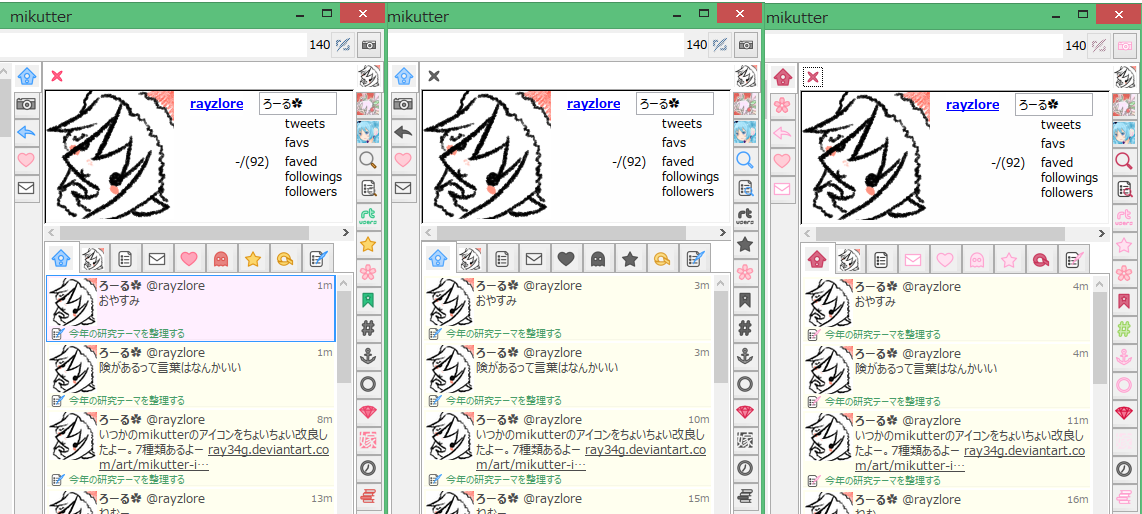Click photo attach camera button beside 140 in left window
1142x514 pixels.
(x=369, y=45)
